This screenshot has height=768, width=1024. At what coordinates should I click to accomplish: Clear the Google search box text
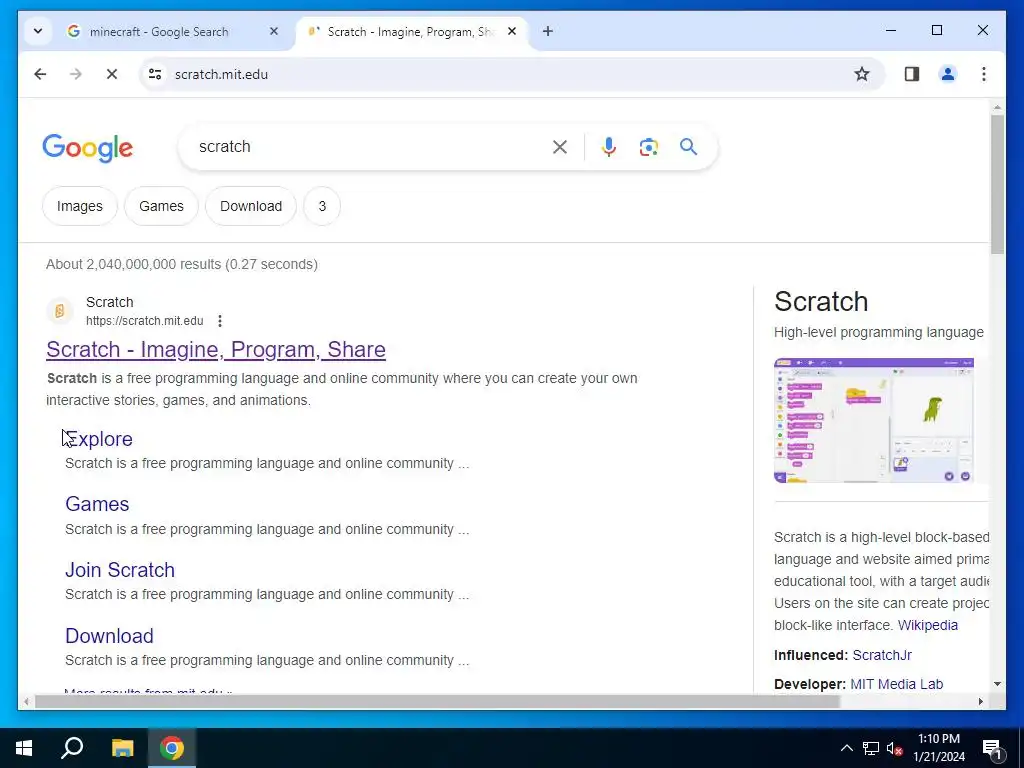560,147
